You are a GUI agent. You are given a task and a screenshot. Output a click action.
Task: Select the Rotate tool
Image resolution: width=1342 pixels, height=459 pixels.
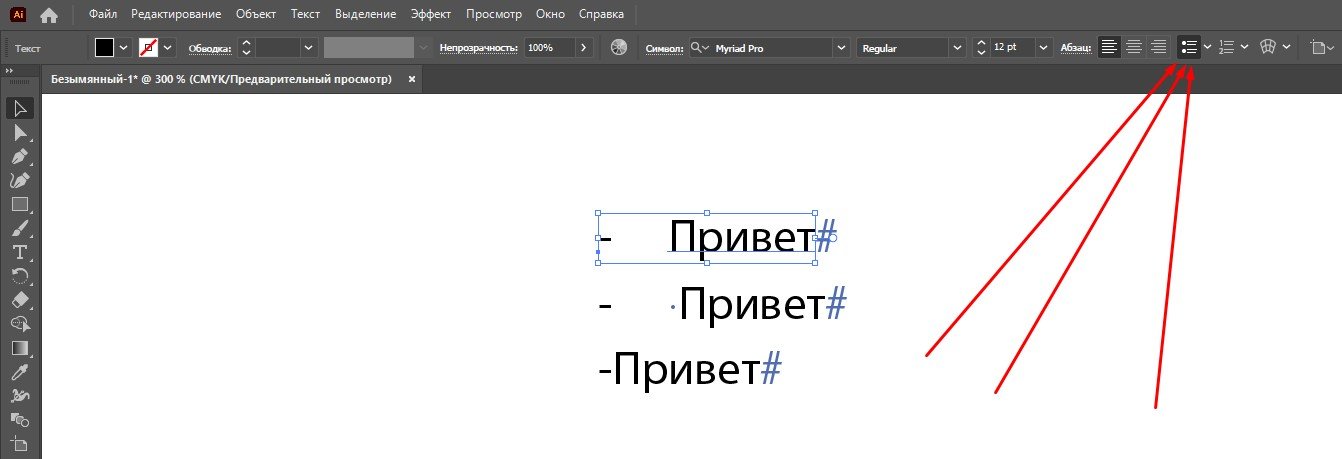click(x=19, y=276)
